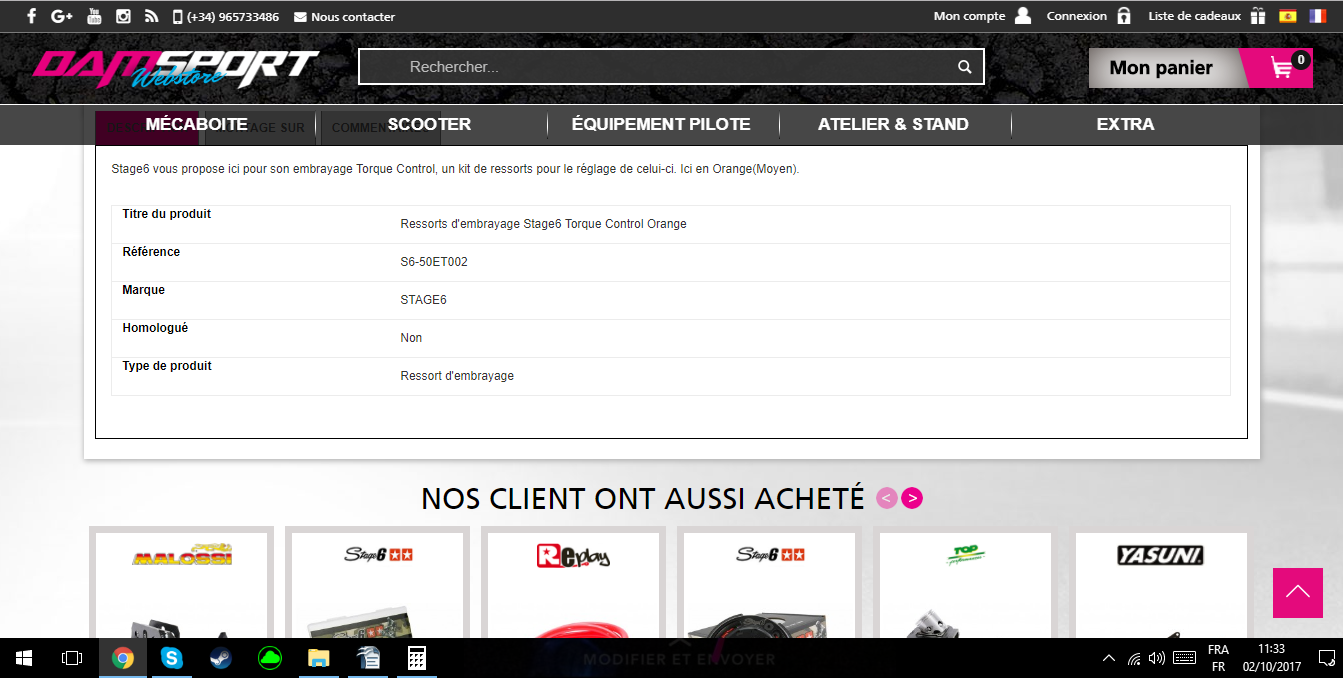The width and height of the screenshot is (1343, 678).
Task: Open the YouTube channel icon
Action: coord(94,16)
